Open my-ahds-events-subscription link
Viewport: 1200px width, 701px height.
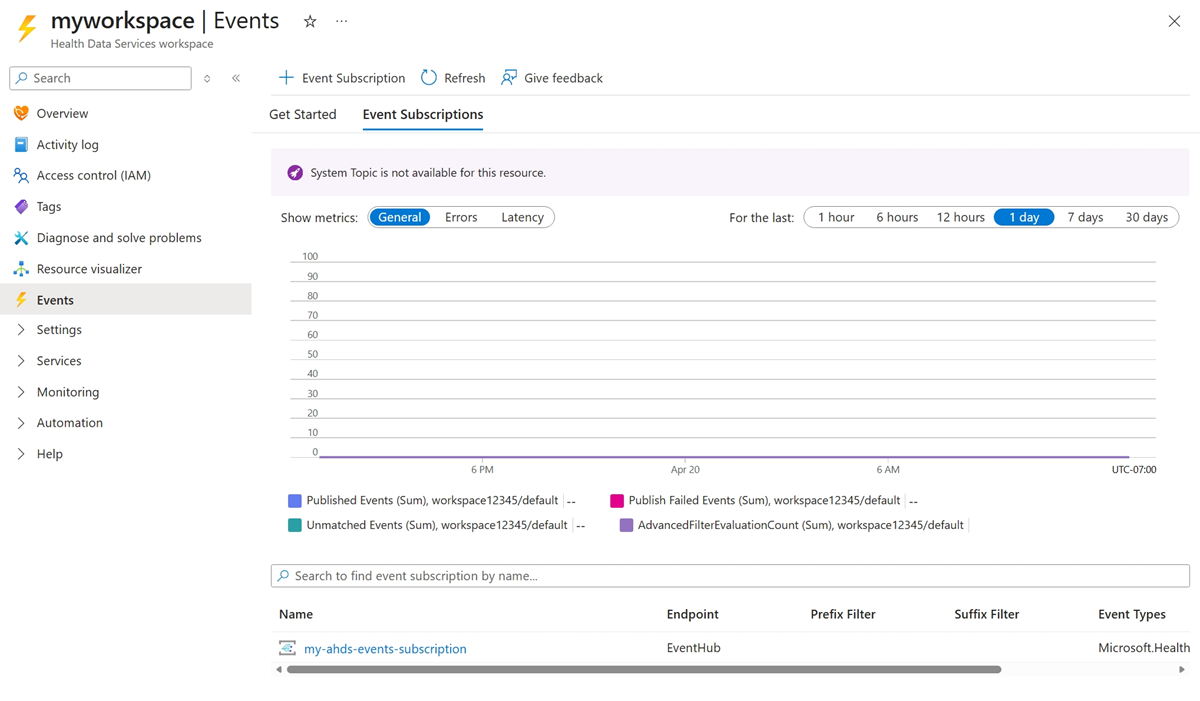pos(385,648)
